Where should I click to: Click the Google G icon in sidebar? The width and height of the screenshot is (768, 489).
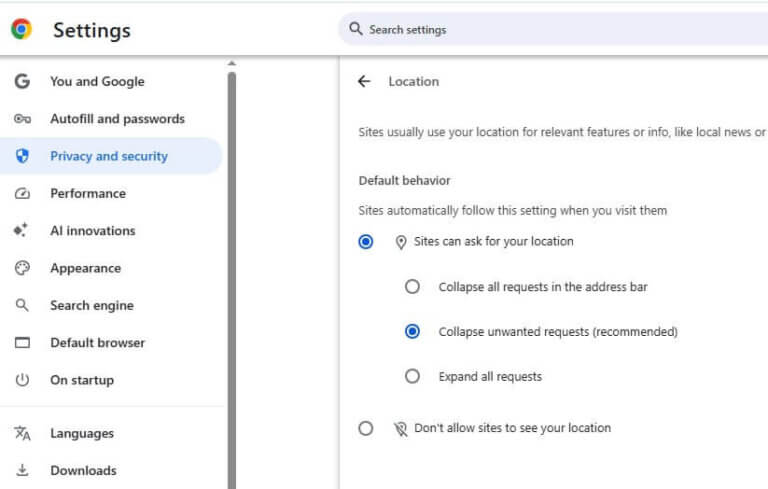coord(22,81)
